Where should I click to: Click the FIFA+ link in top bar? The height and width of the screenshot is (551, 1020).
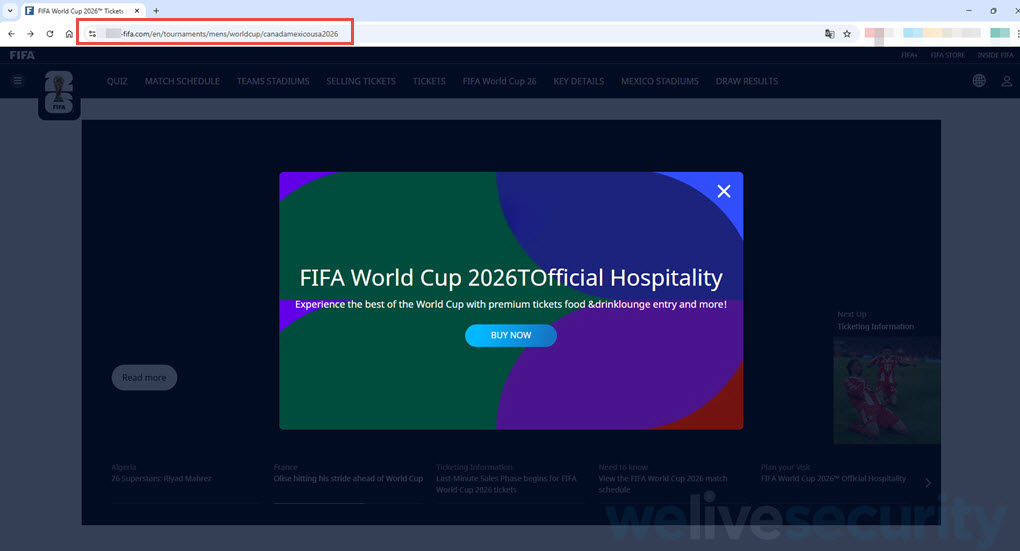point(909,55)
